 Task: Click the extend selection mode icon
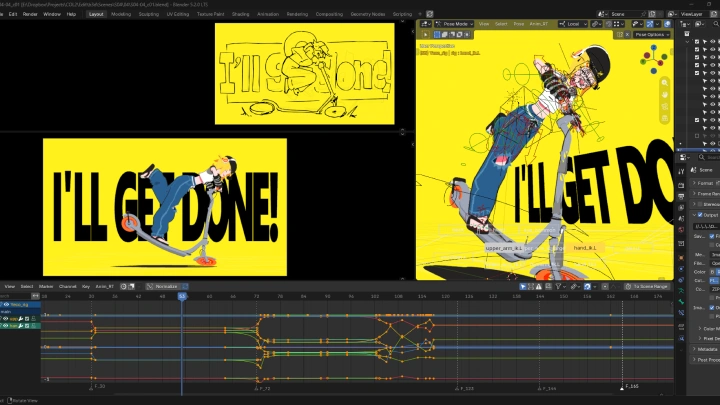pyautogui.click(x=444, y=34)
